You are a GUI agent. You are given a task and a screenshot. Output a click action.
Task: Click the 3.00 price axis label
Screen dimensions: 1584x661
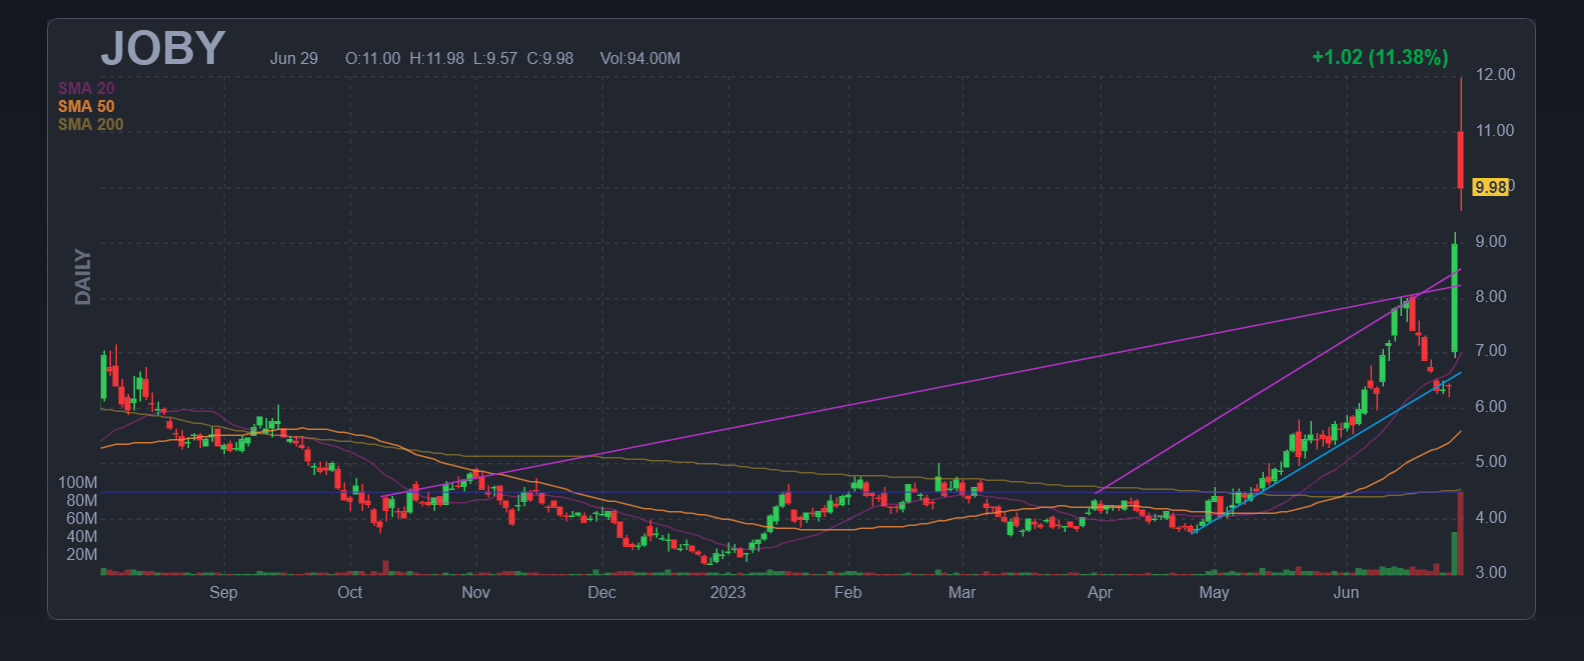pos(1491,573)
